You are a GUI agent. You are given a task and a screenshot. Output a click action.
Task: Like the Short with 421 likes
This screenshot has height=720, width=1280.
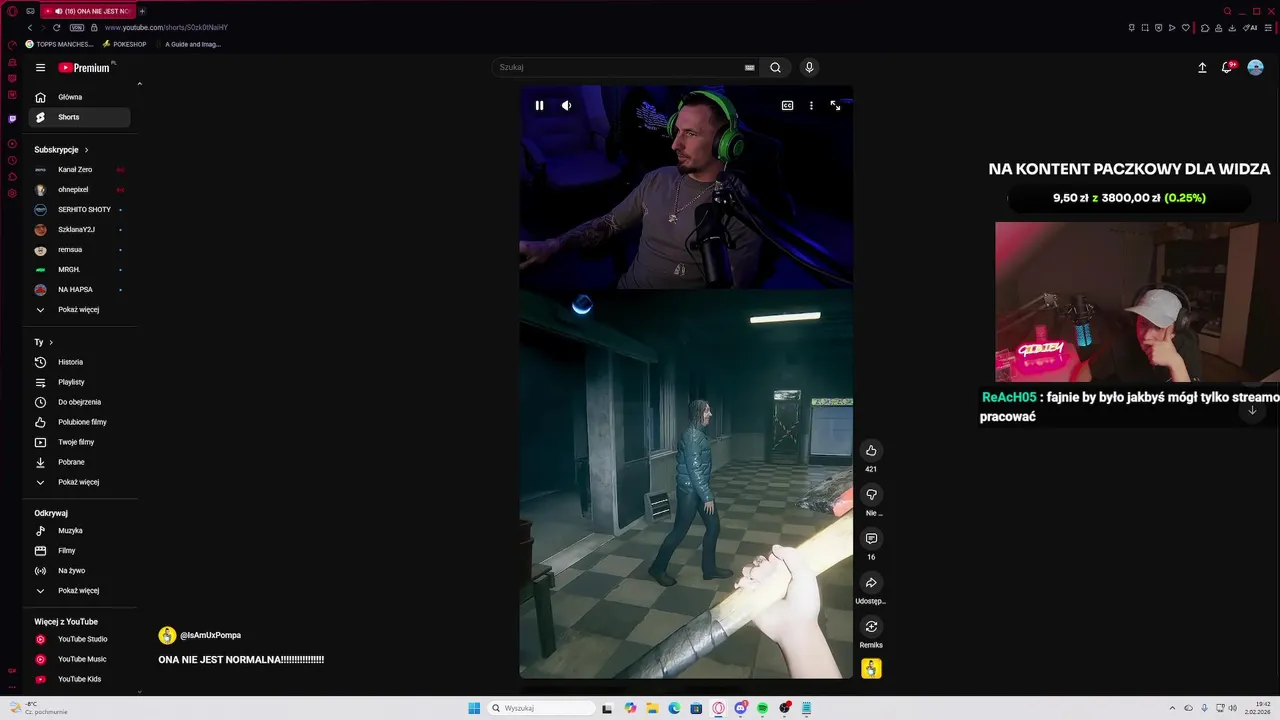[871, 450]
